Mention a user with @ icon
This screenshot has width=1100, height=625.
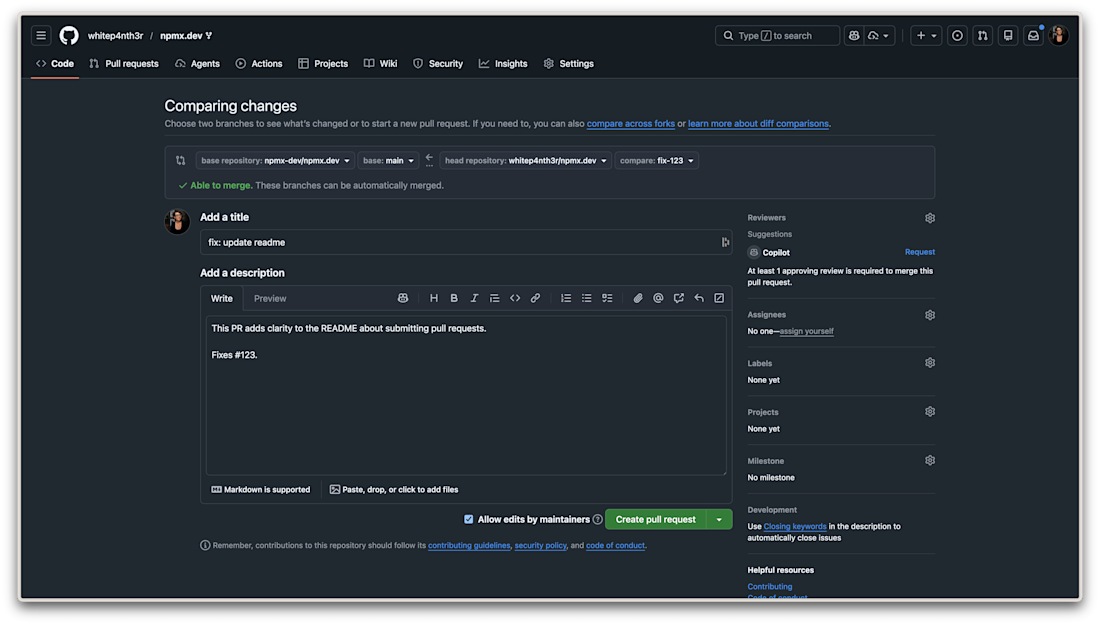coord(658,298)
